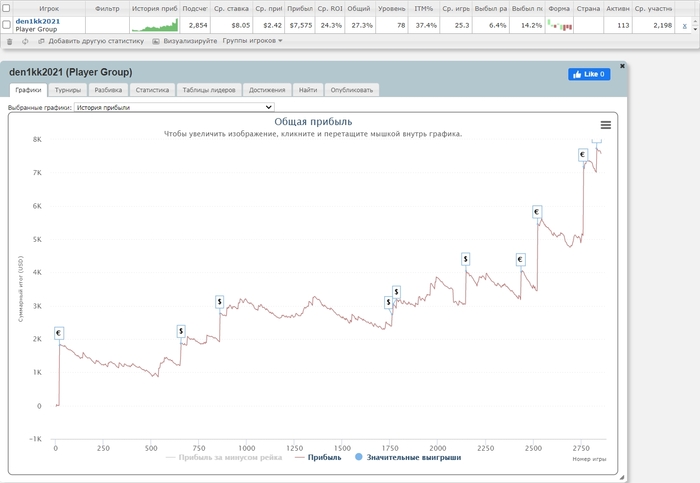The width and height of the screenshot is (700, 483).
Task: Click the refresh arrows icon under the table
Action: coord(25,41)
